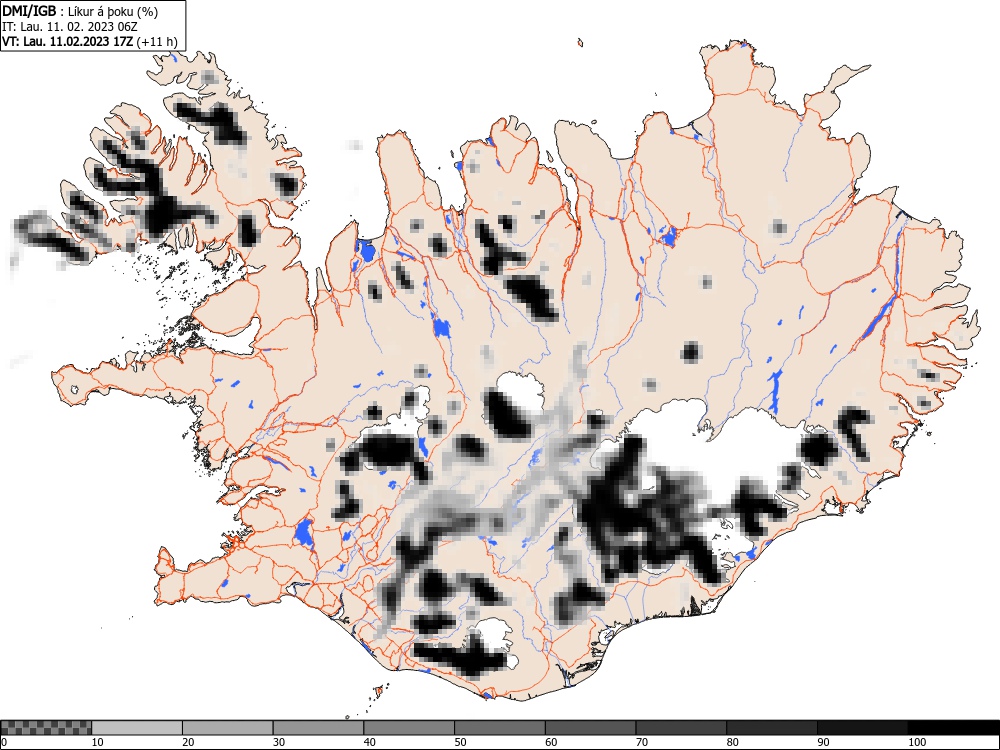Screen dimensions: 1000x750
Task: Click the legend label '70'
Action: (642, 742)
